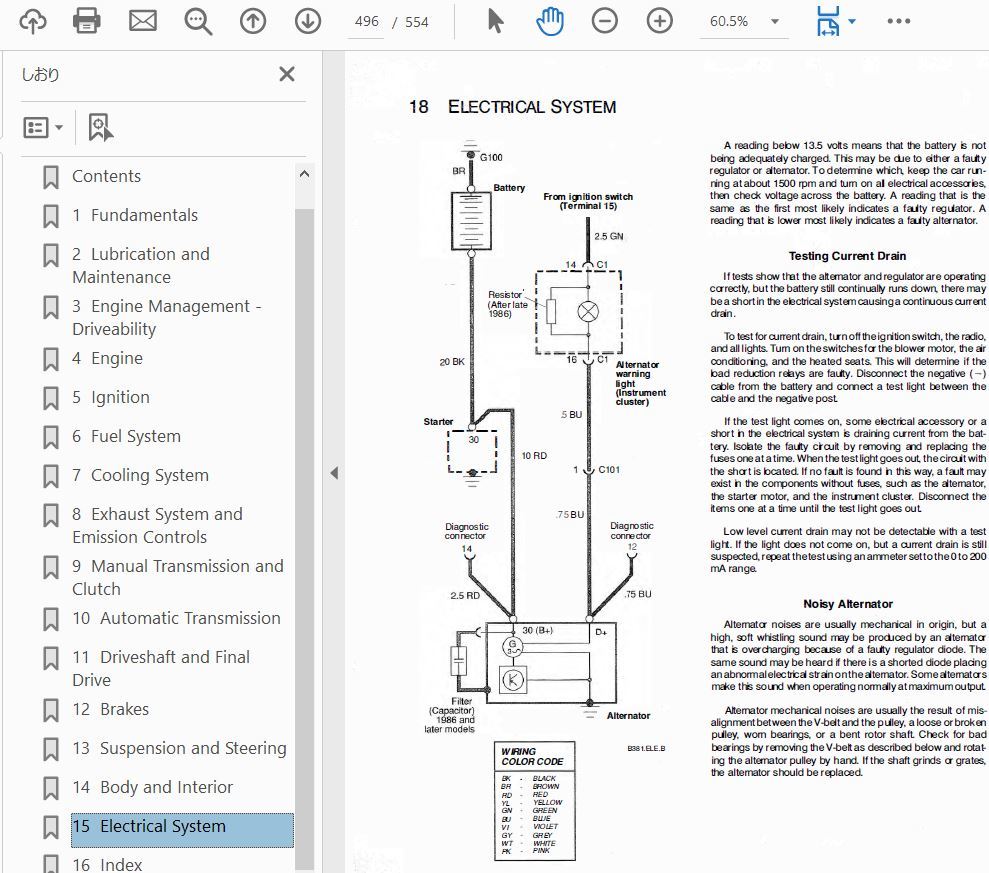This screenshot has width=989, height=873.
Task: Click the bookmark icon beside 6 Fuel System
Action: [51, 438]
